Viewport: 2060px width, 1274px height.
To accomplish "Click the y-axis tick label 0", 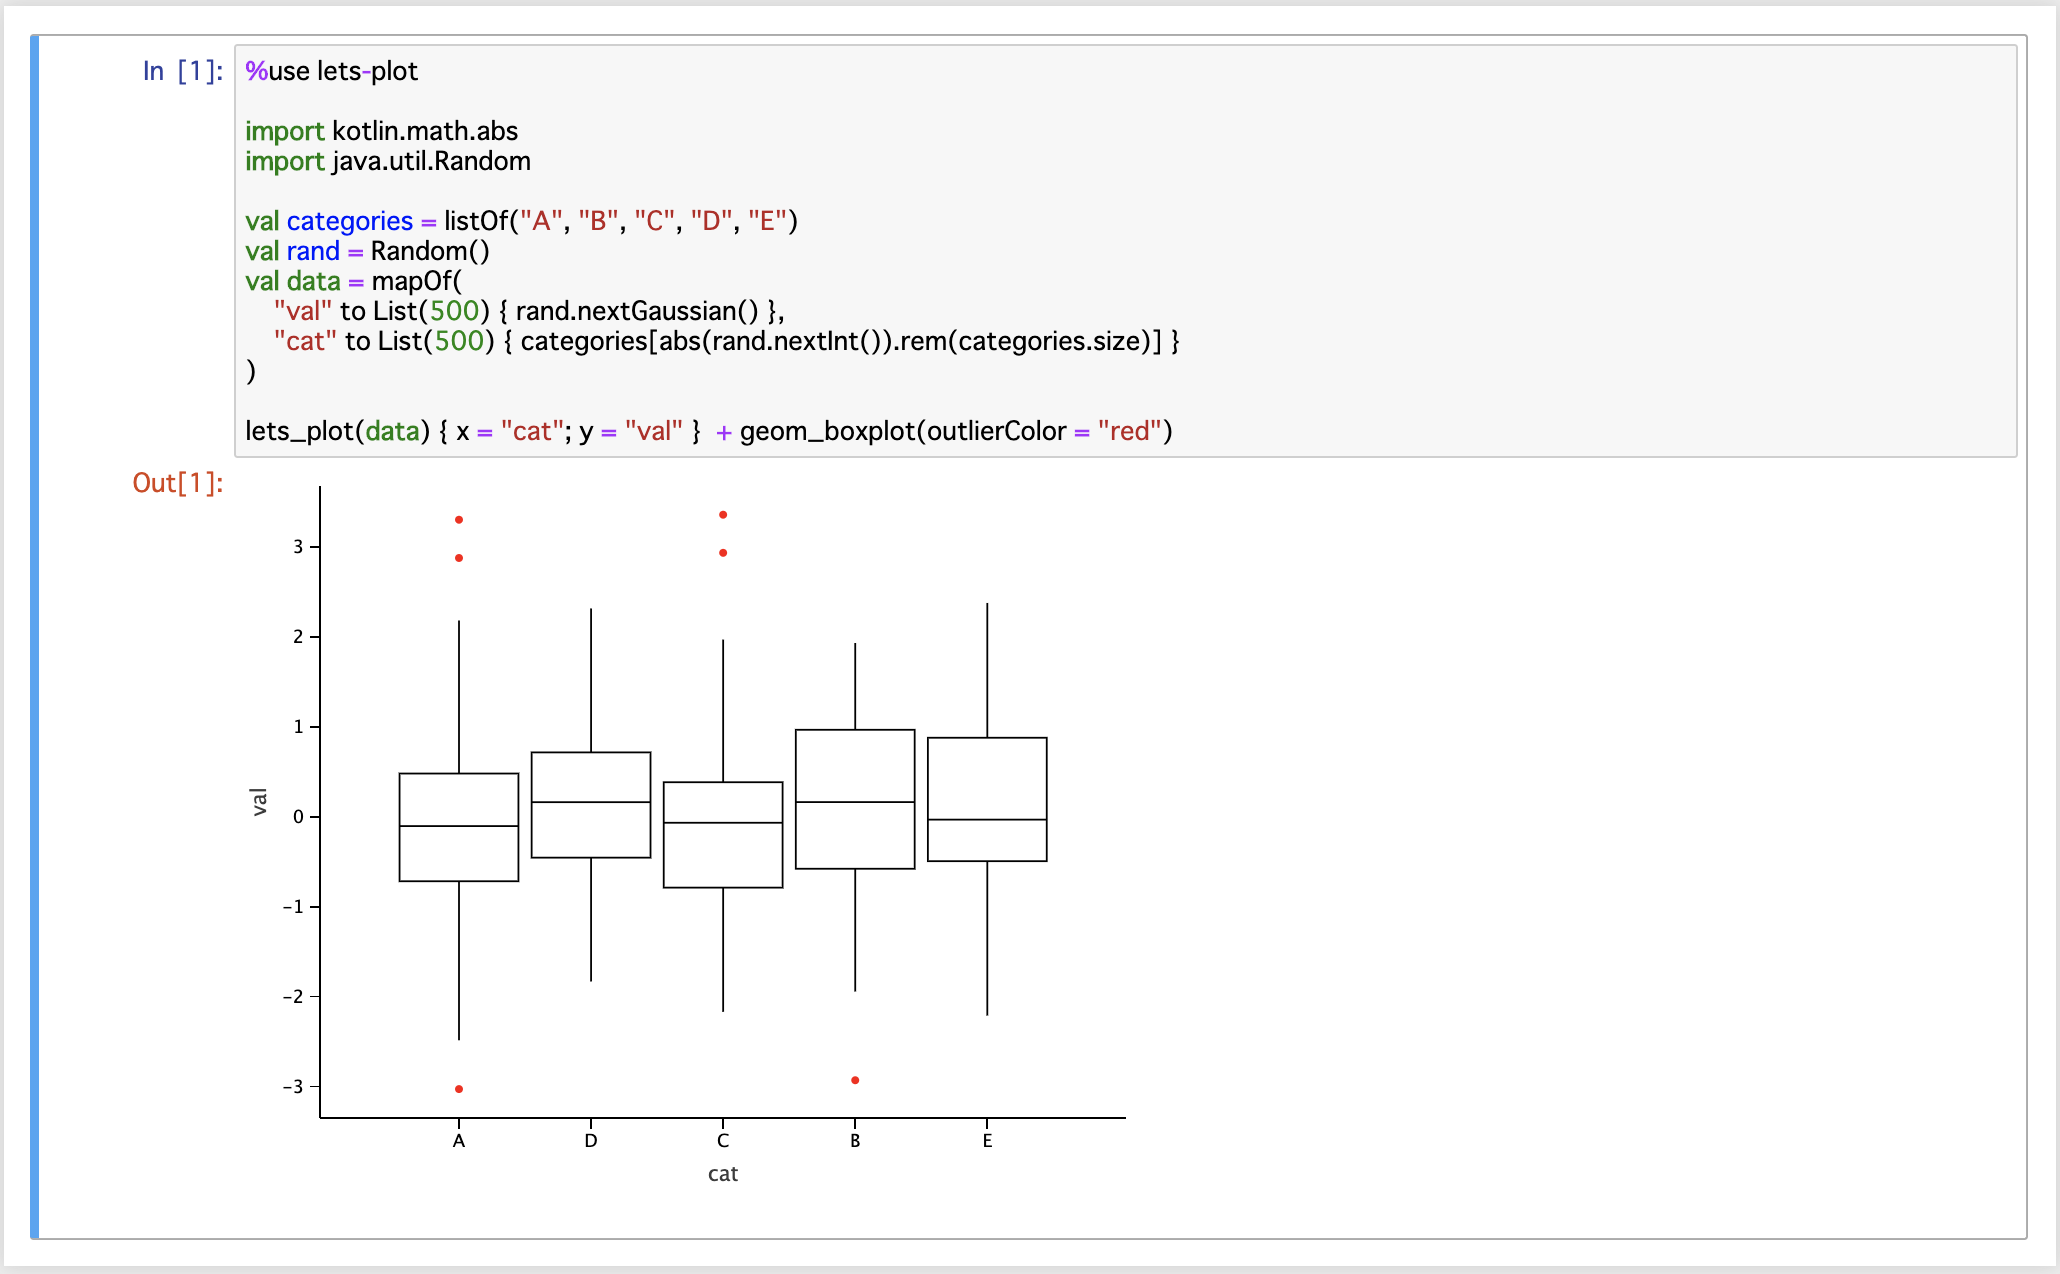I will coord(298,817).
